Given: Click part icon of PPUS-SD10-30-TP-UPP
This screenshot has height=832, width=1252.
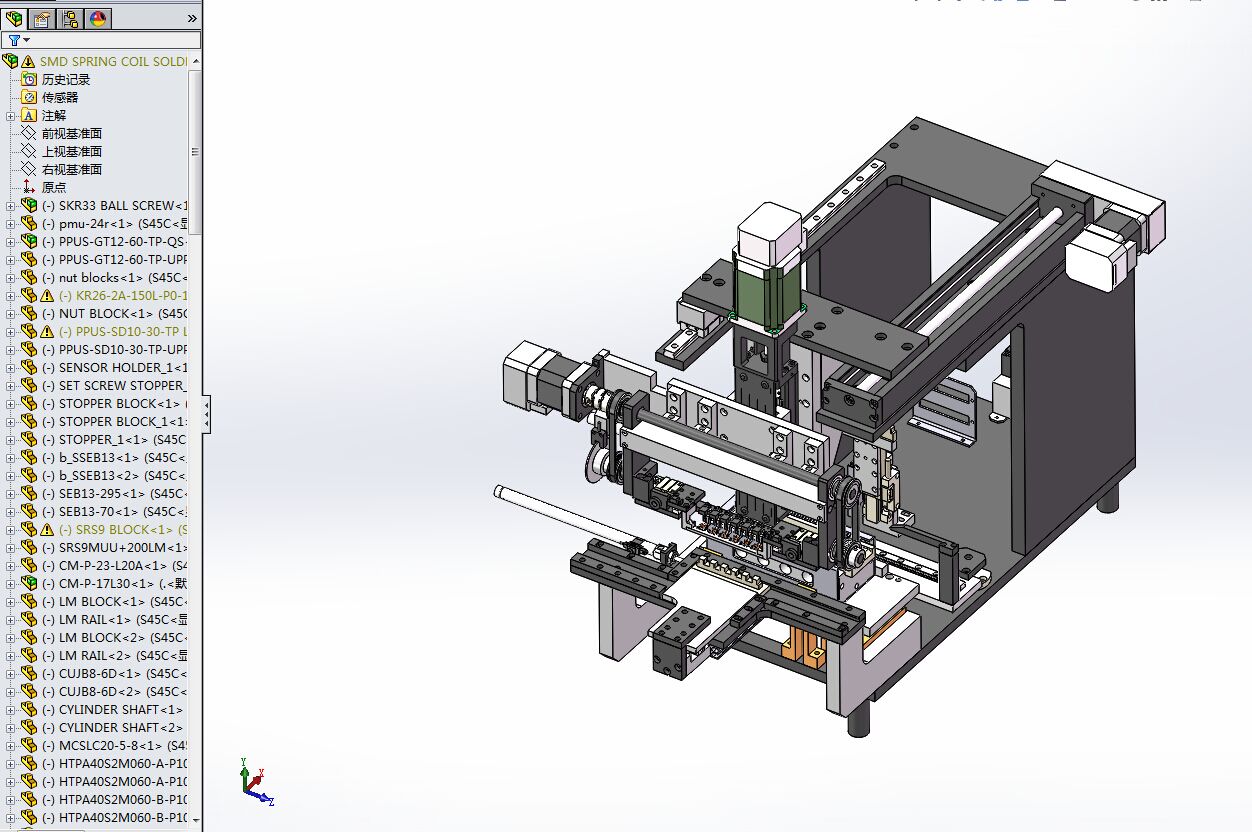Looking at the screenshot, I should [x=29, y=349].
